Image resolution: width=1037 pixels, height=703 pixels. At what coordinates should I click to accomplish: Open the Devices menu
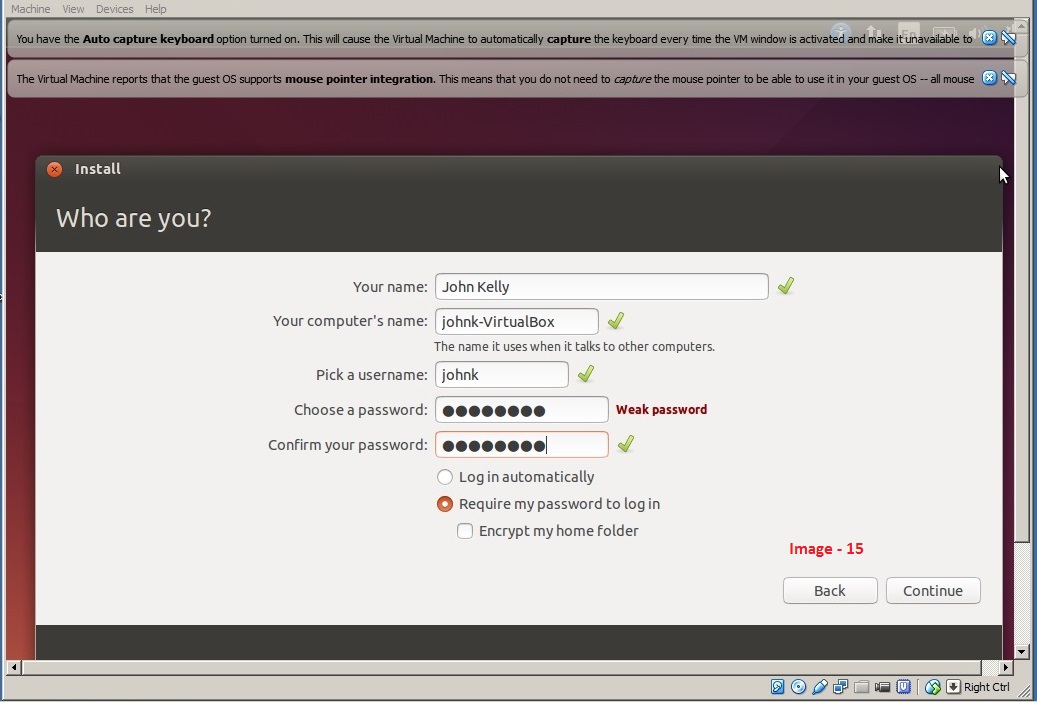click(114, 9)
